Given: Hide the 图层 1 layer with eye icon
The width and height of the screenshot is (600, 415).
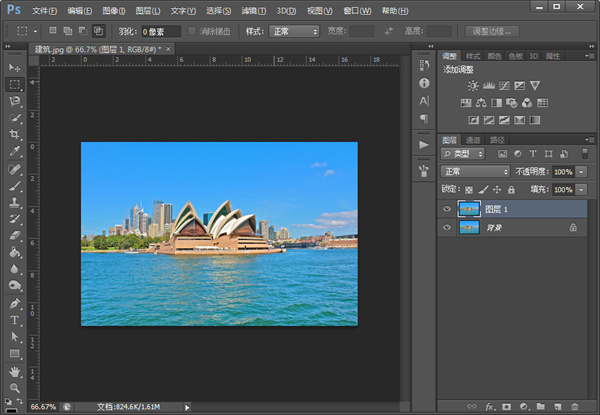Looking at the screenshot, I should click(446, 209).
